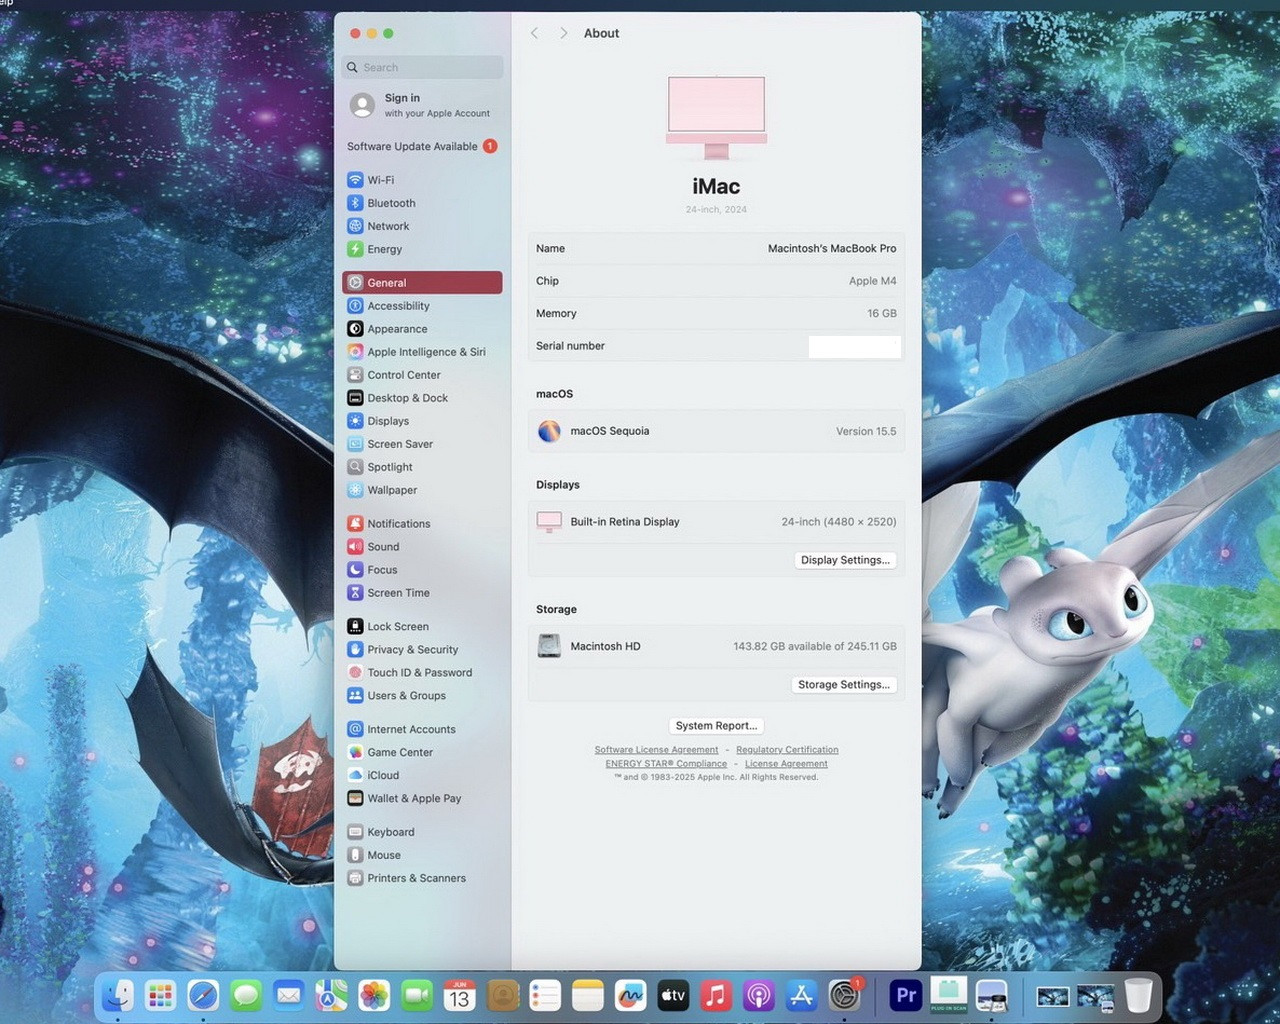Image resolution: width=1280 pixels, height=1024 pixels.
Task: Open Control Center via its sidebar icon
Action: click(355, 375)
